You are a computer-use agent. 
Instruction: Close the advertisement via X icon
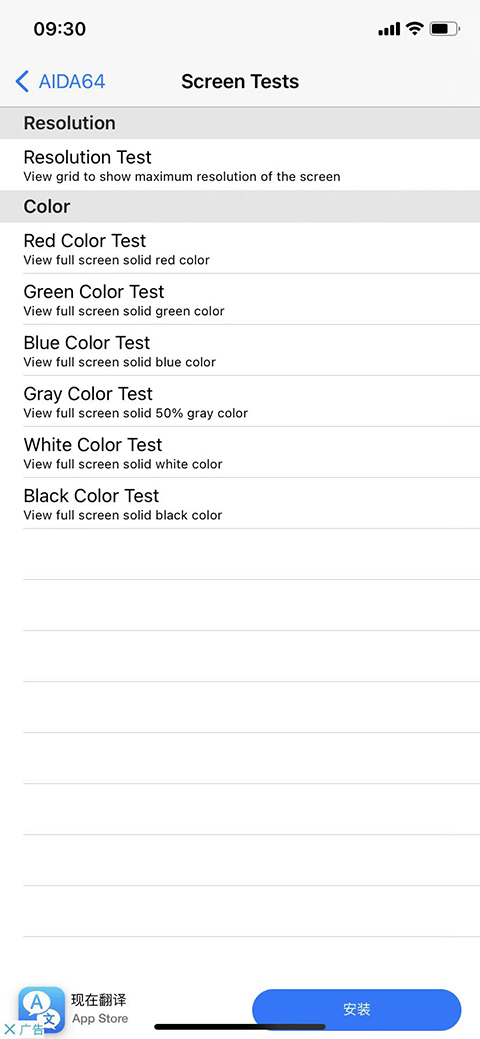coord(9,1030)
